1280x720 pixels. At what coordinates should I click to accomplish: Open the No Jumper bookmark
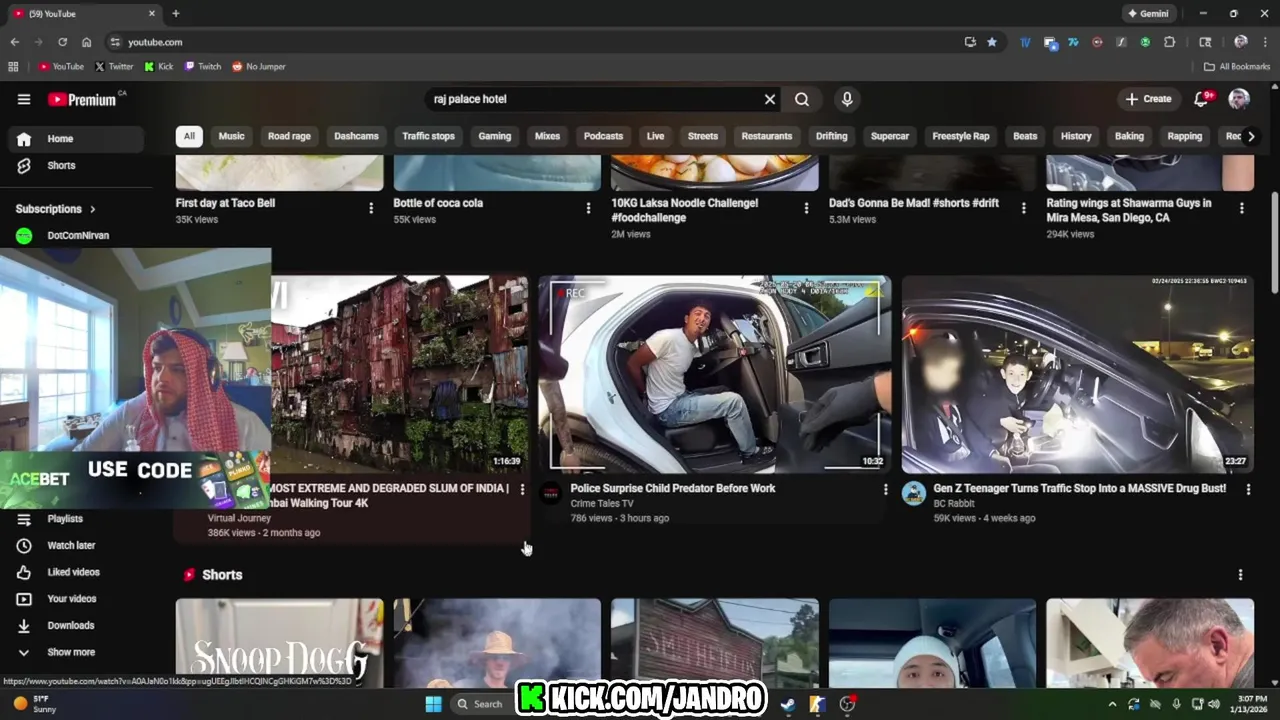tap(259, 66)
